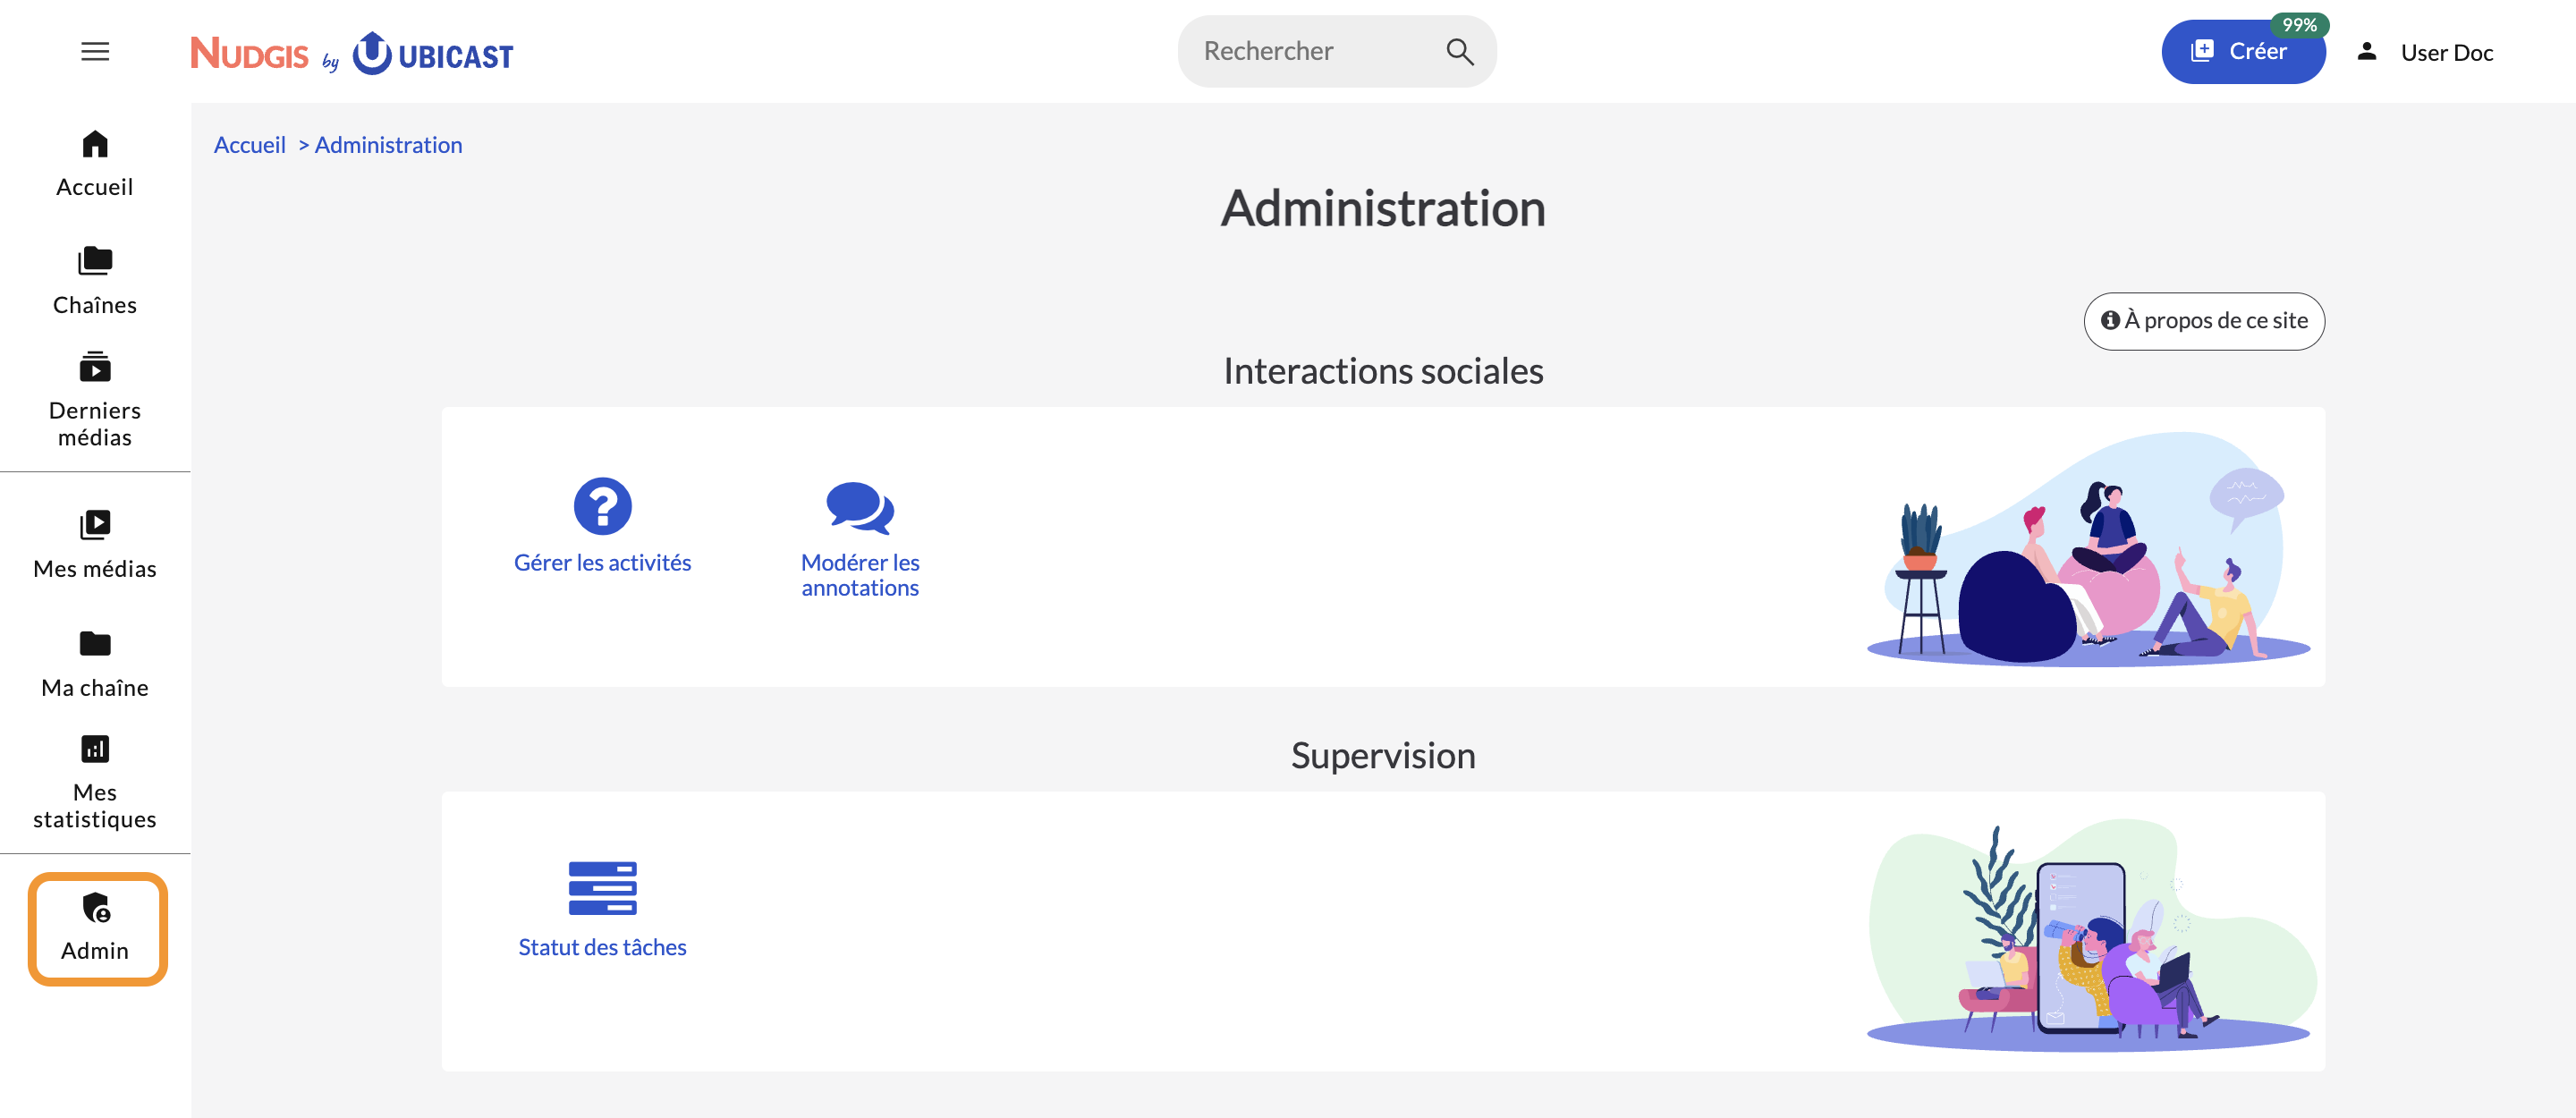This screenshot has height=1118, width=2576.
Task: Open Ma chaîne in the sidebar
Action: coord(95,664)
